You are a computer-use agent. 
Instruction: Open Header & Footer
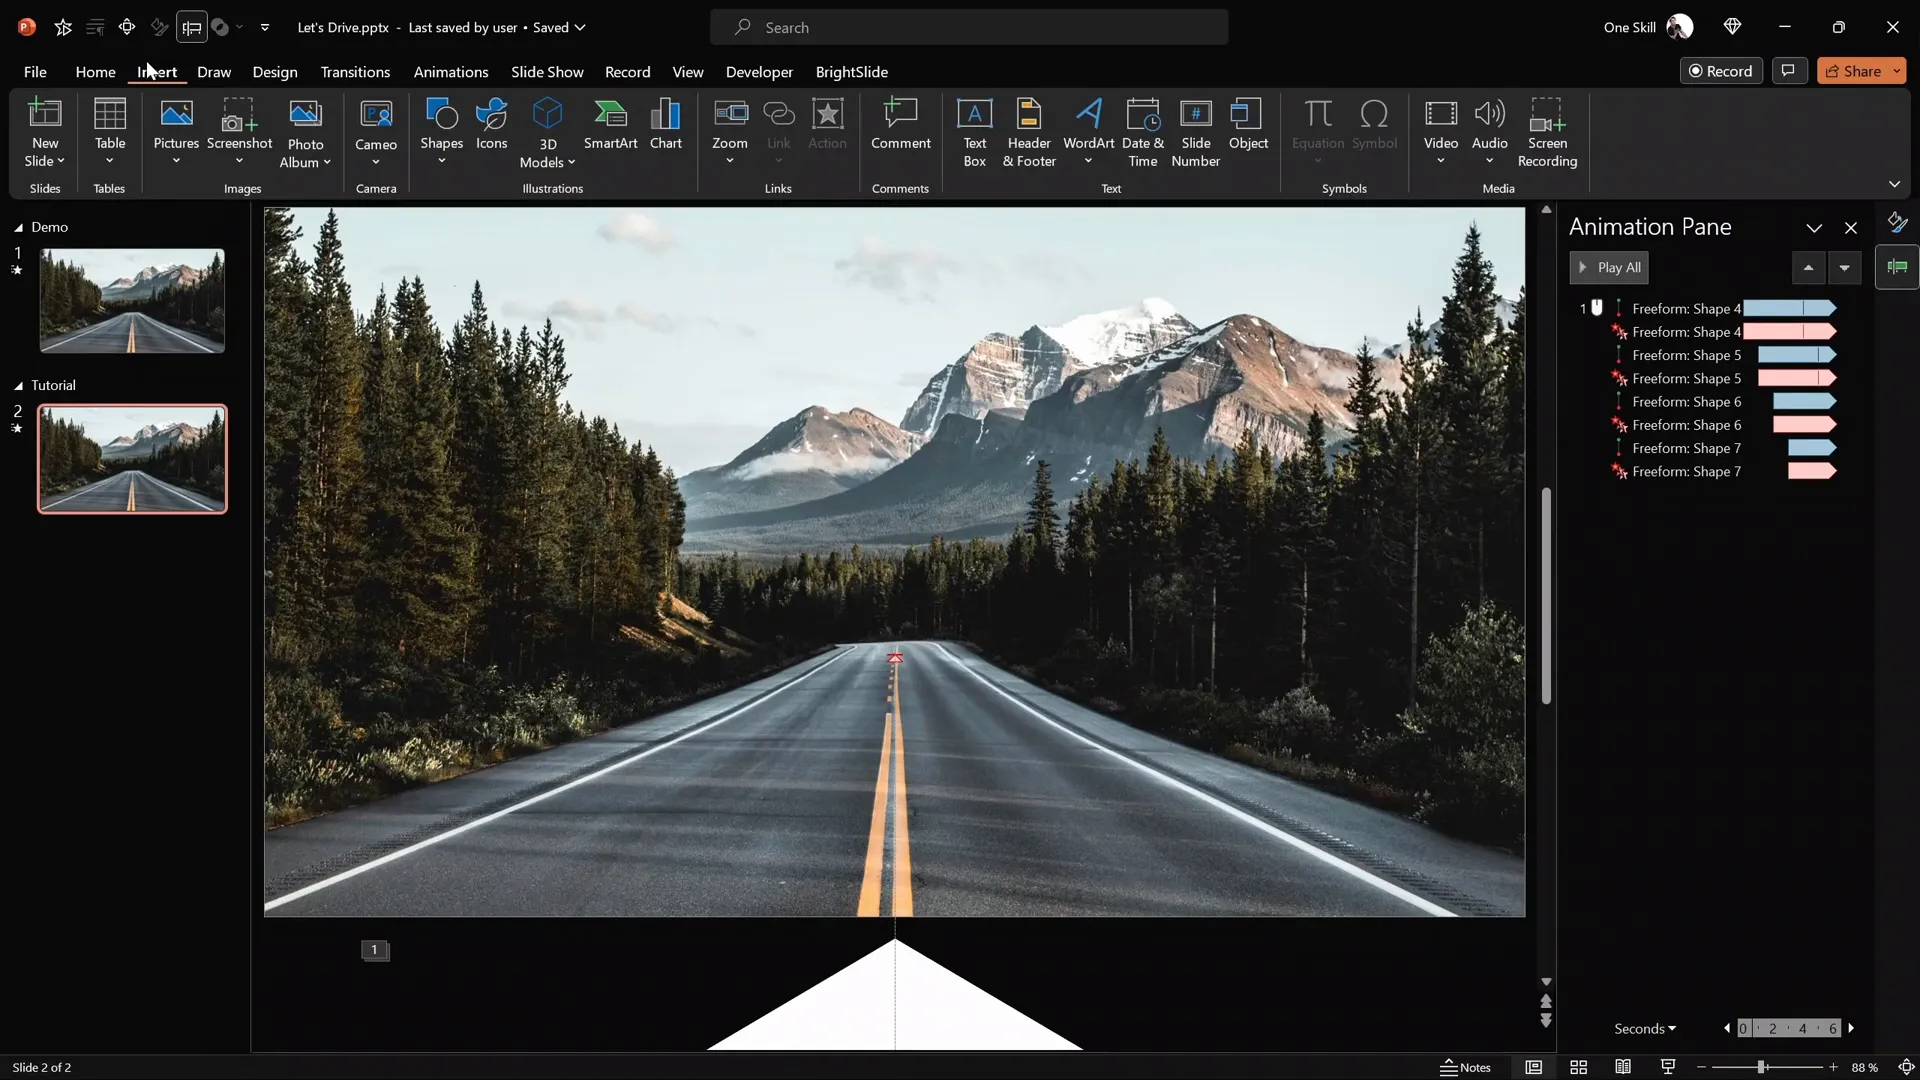[1029, 133]
